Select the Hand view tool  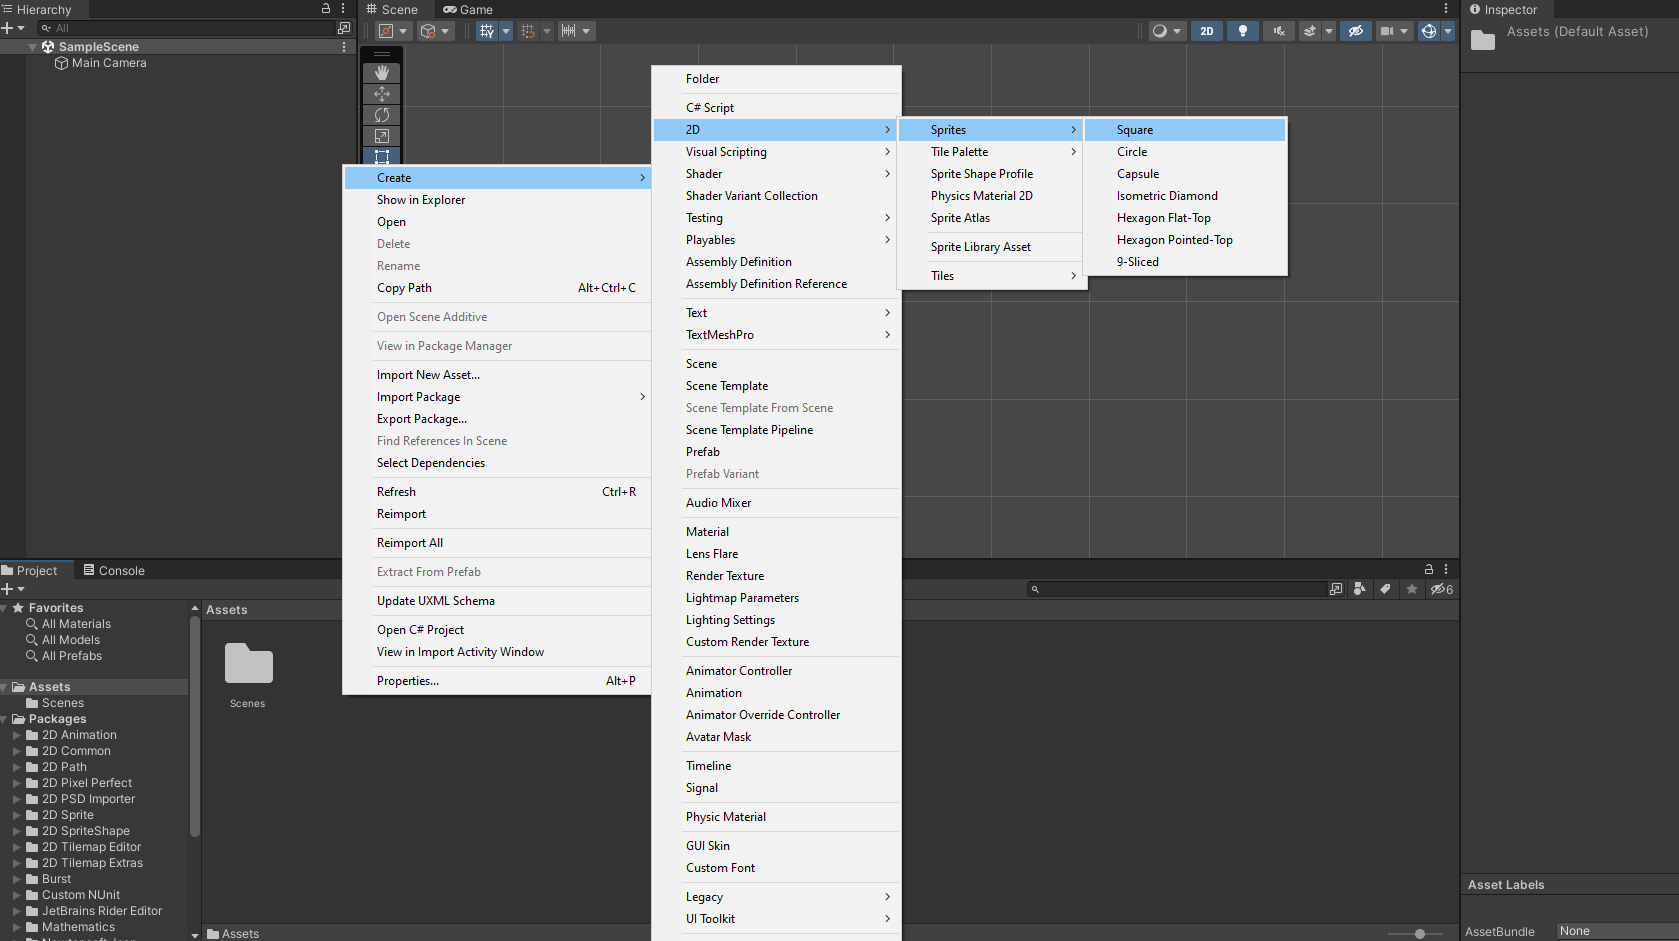381,73
